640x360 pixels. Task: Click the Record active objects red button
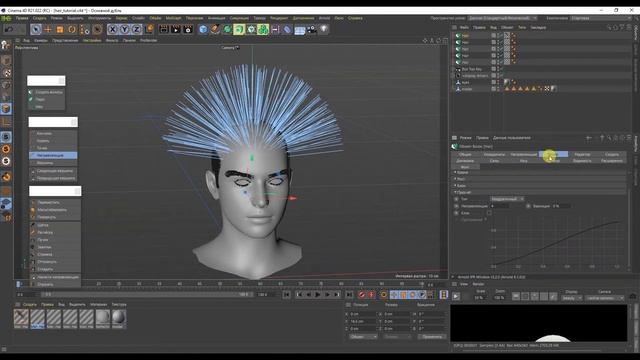[x=361, y=294]
